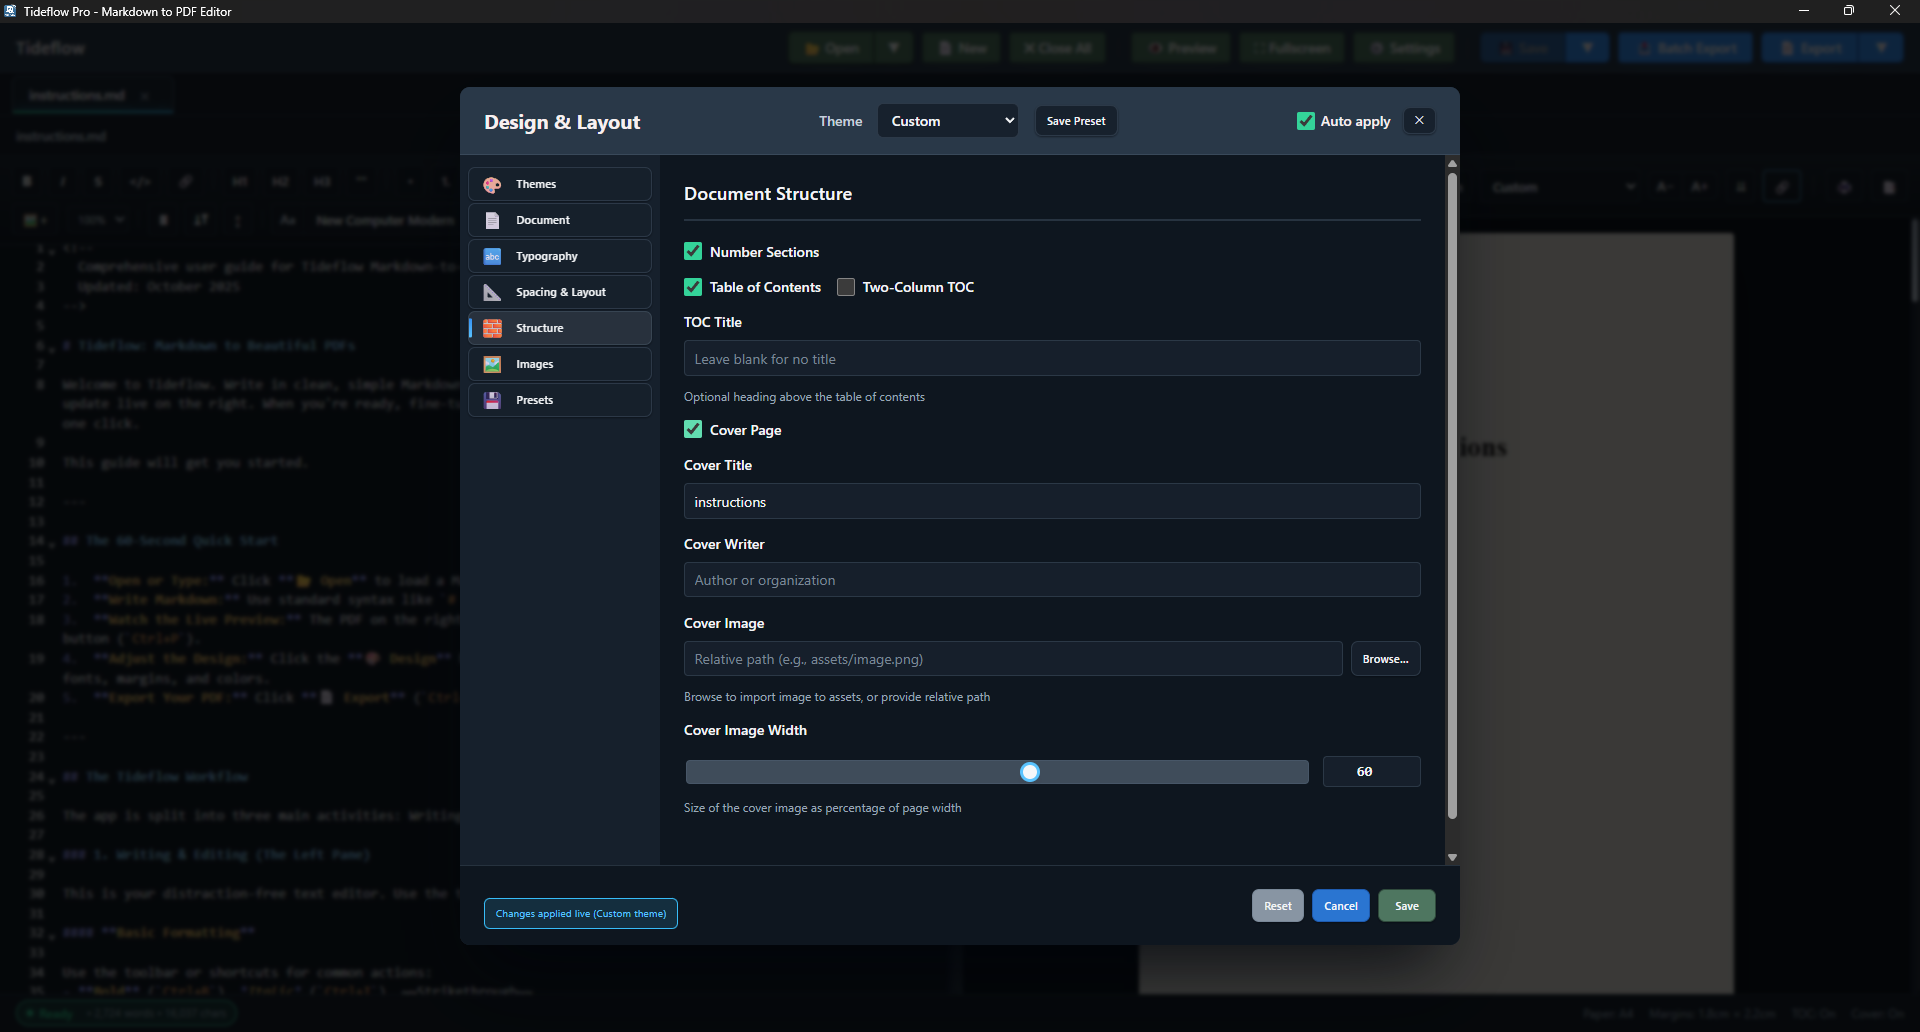Click the Images picture icon in sidebar

[x=492, y=365]
